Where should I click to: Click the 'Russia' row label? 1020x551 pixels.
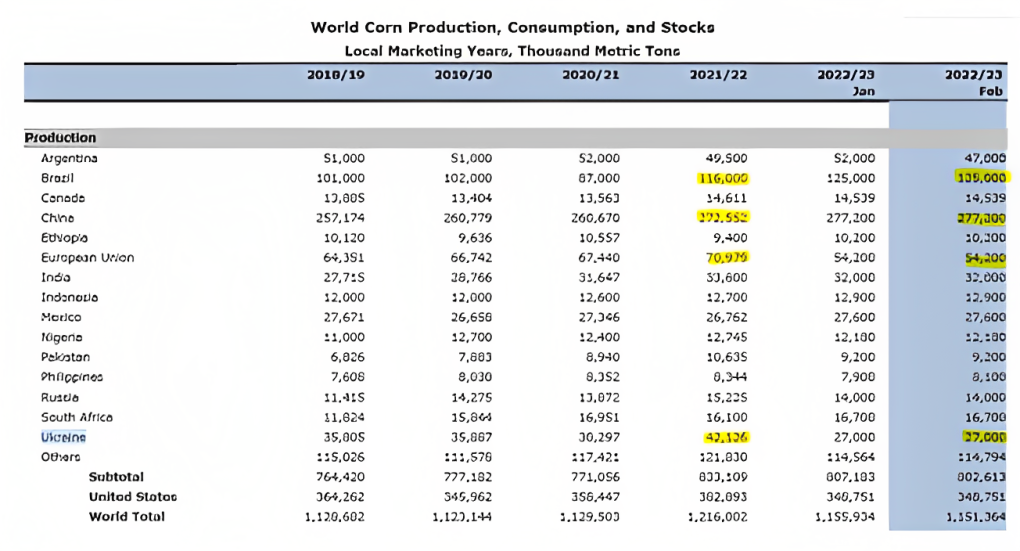pyautogui.click(x=60, y=398)
